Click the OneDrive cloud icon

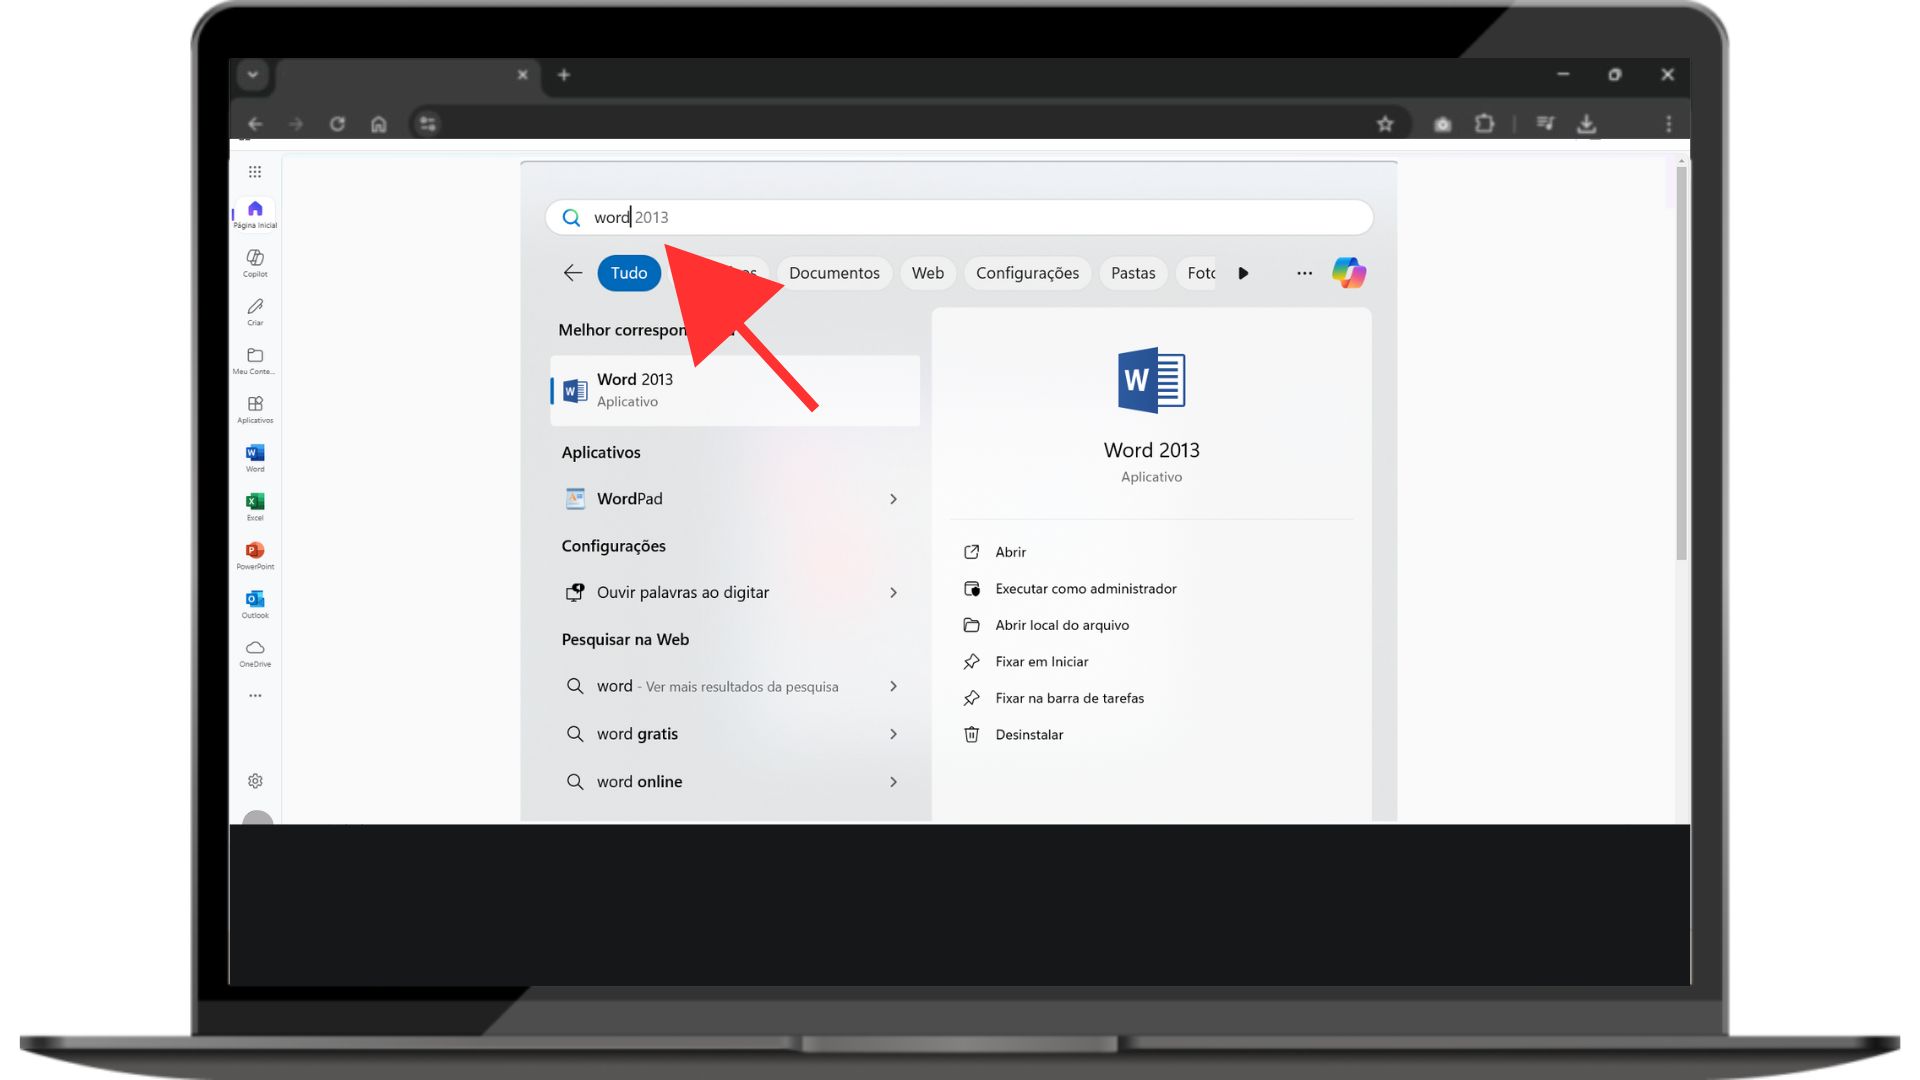pos(255,652)
